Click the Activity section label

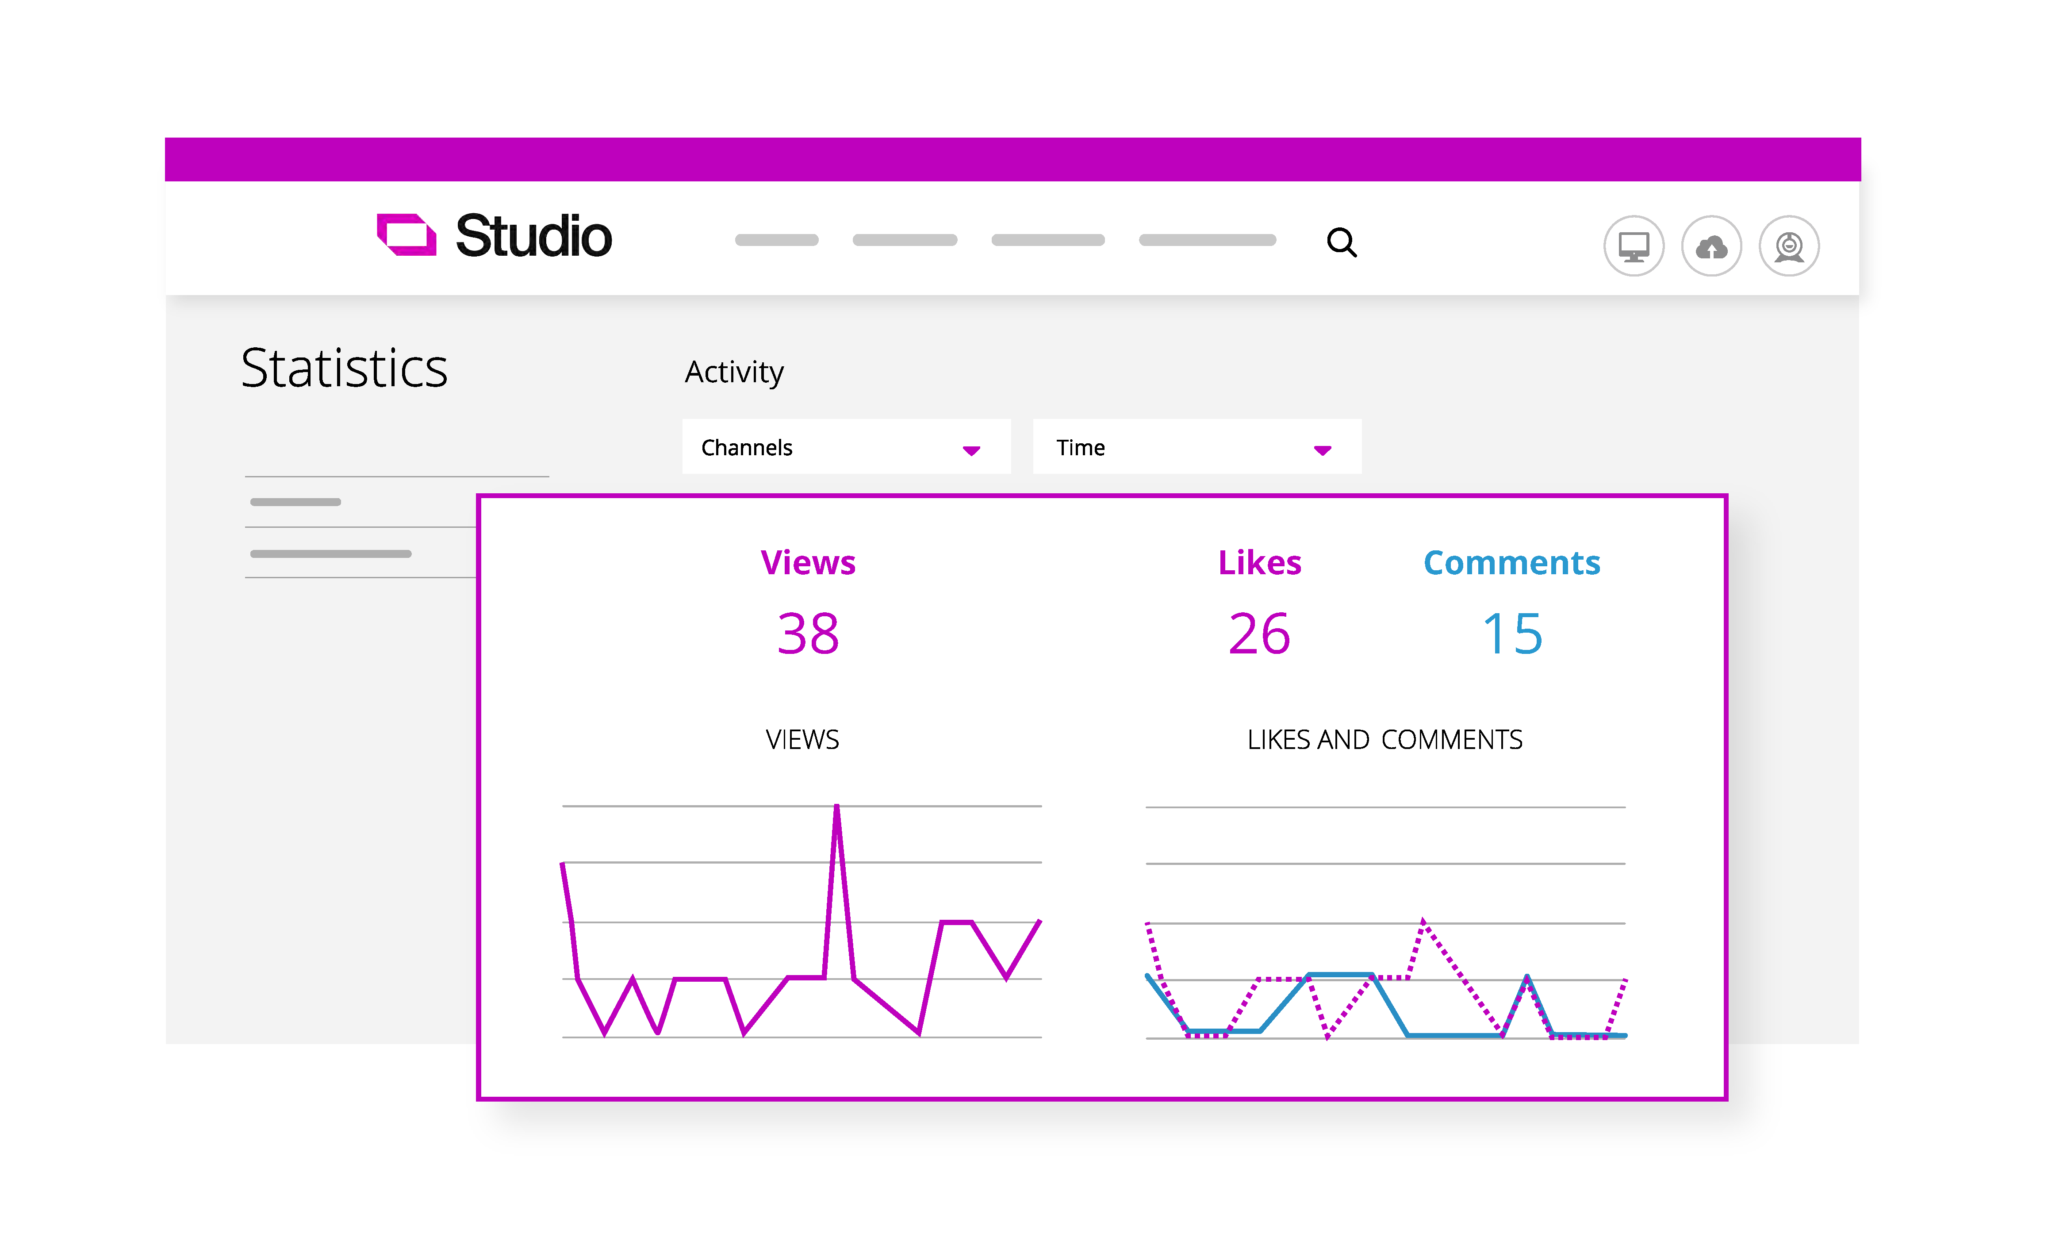734,372
